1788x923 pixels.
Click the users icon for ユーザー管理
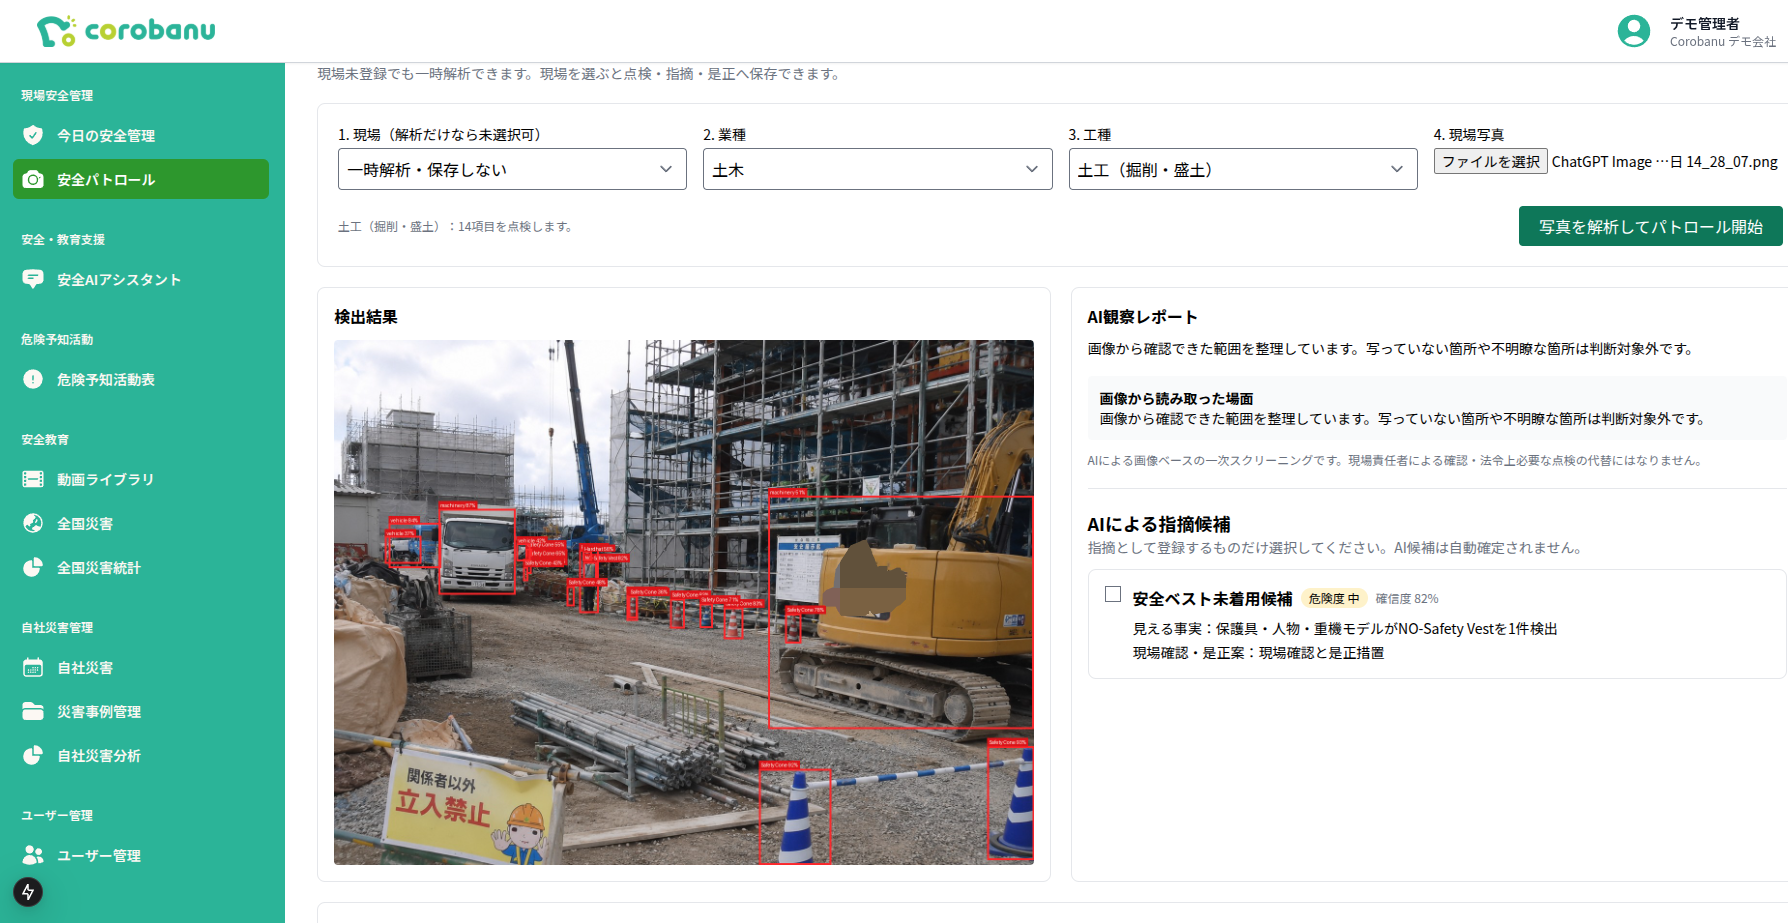pyautogui.click(x=33, y=856)
